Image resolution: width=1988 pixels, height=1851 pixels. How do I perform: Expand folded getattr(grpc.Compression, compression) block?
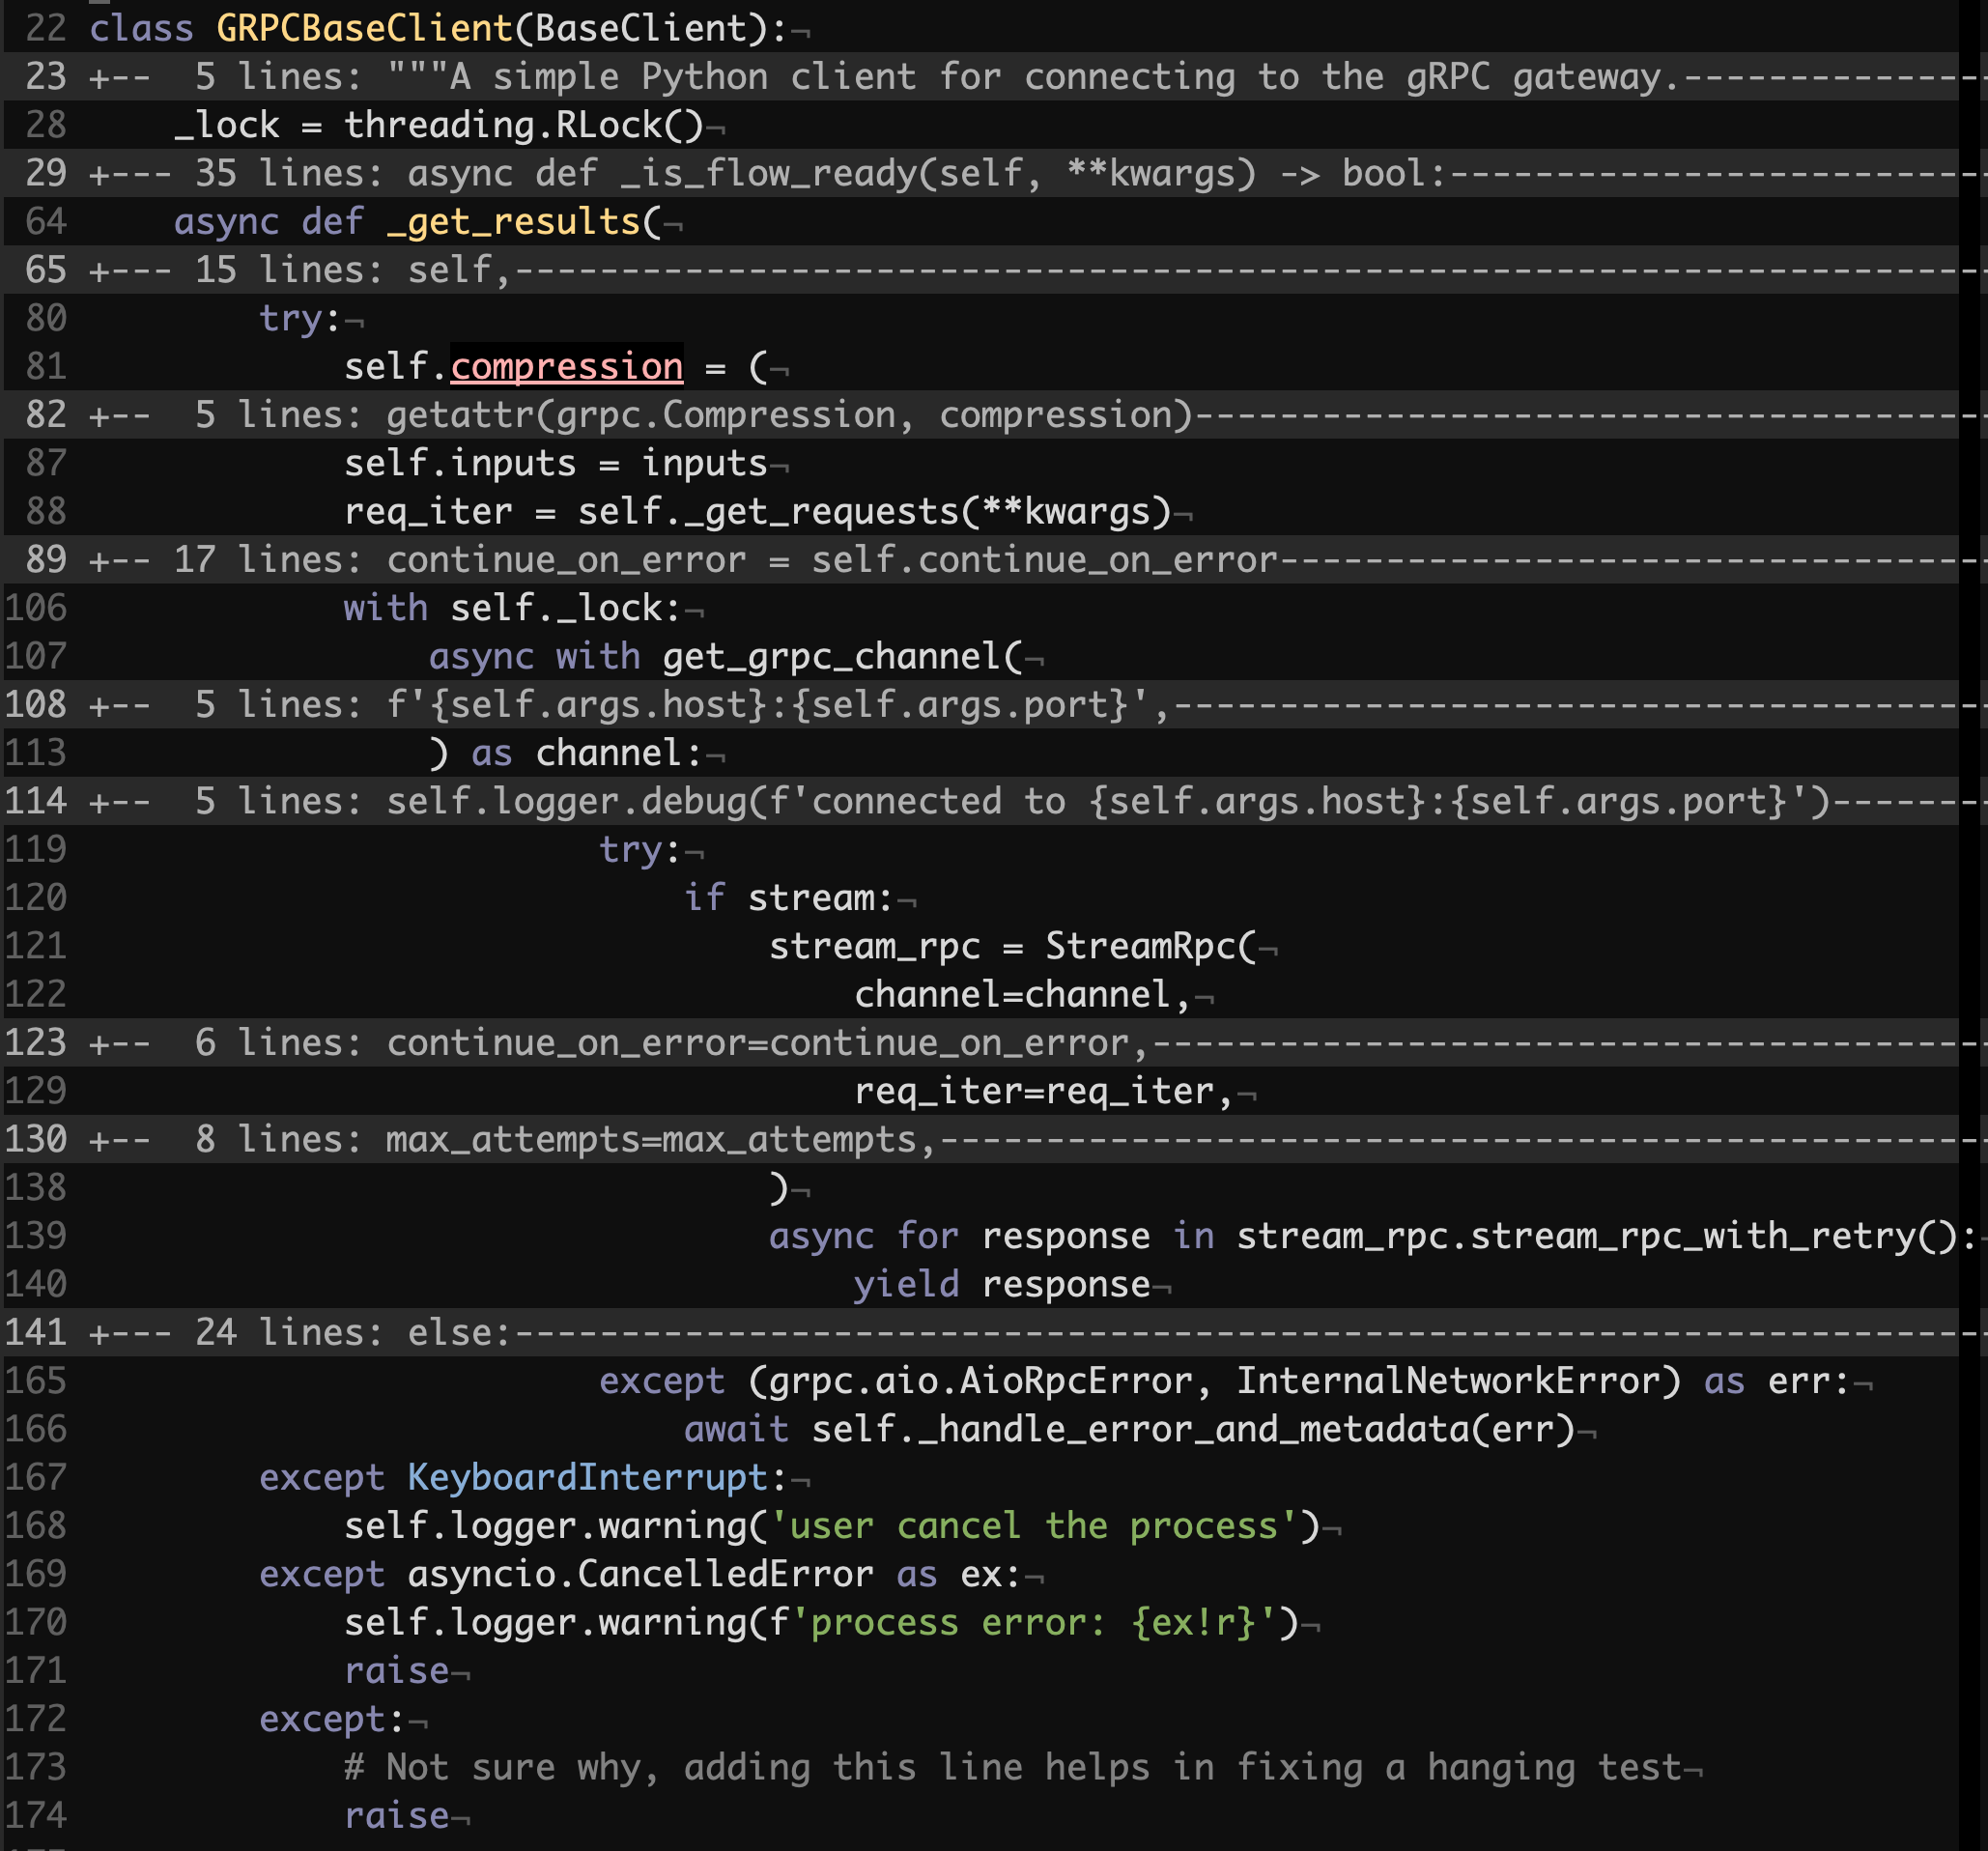[700, 415]
